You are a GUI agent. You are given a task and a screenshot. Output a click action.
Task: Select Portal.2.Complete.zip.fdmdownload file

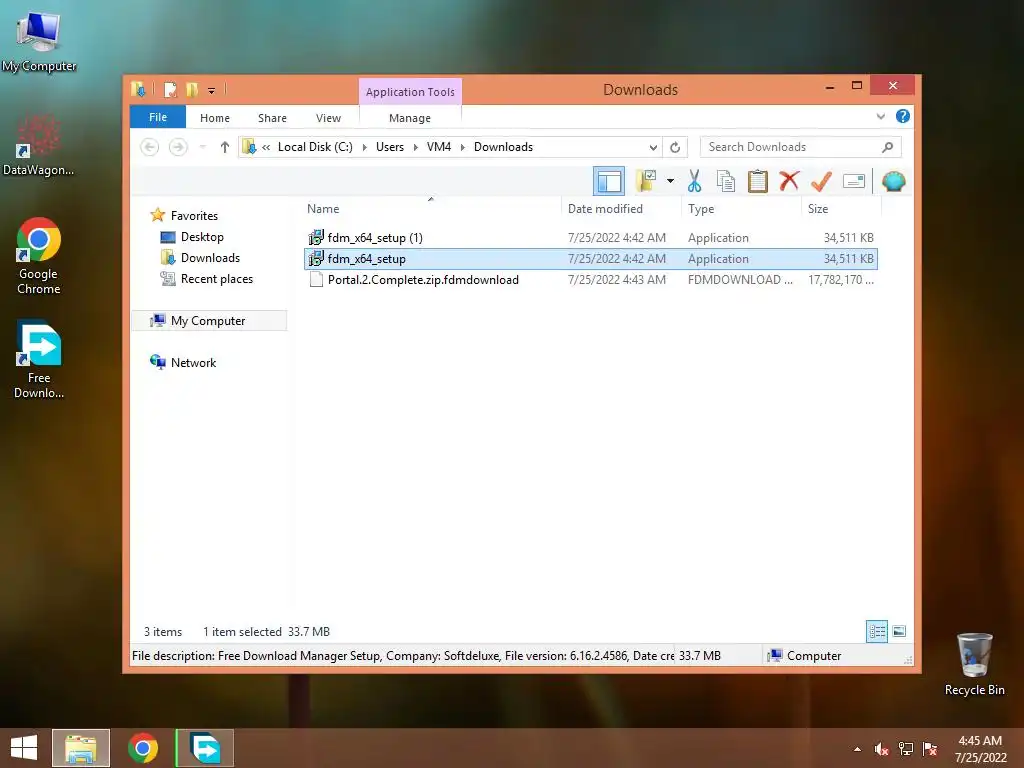coord(590,280)
